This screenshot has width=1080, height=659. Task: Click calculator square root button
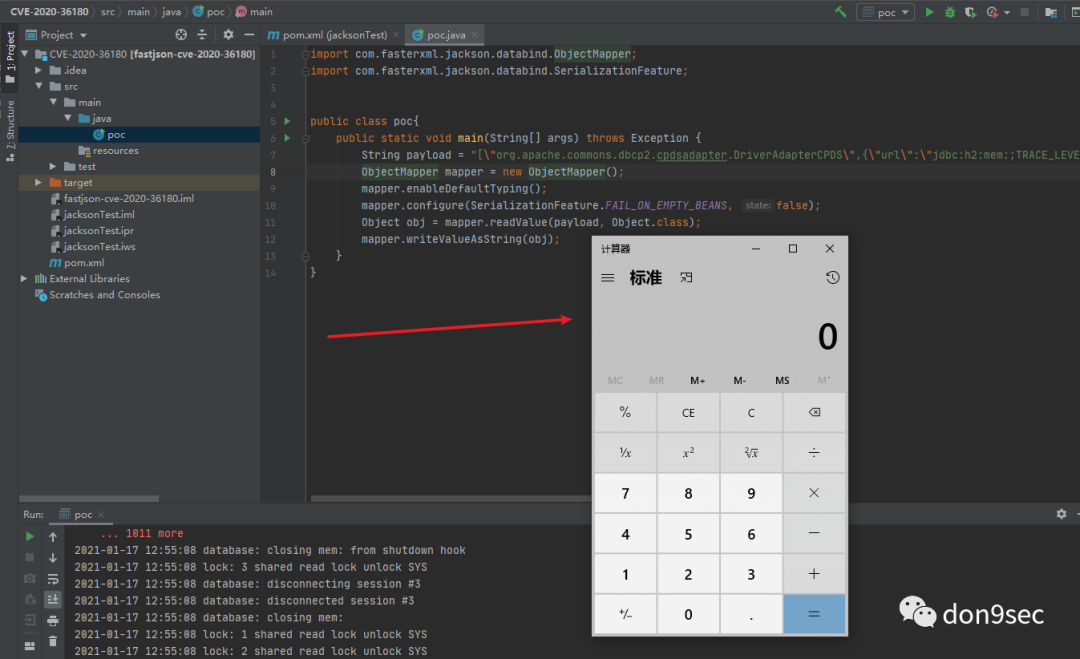click(751, 452)
